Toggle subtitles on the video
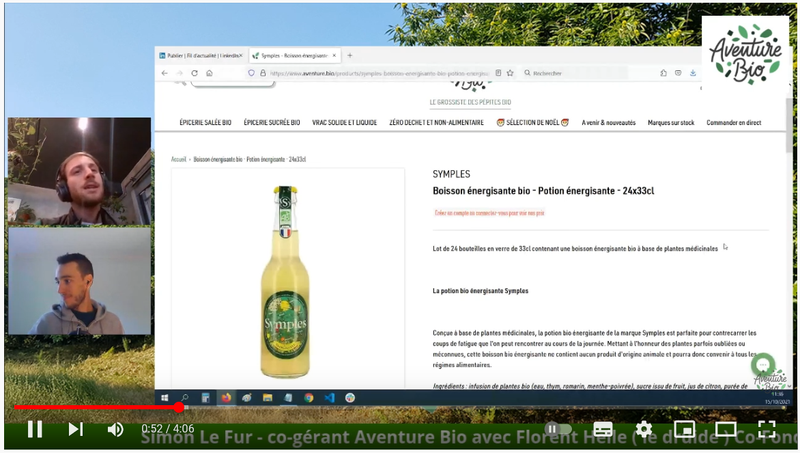800x453 pixels. tap(602, 429)
